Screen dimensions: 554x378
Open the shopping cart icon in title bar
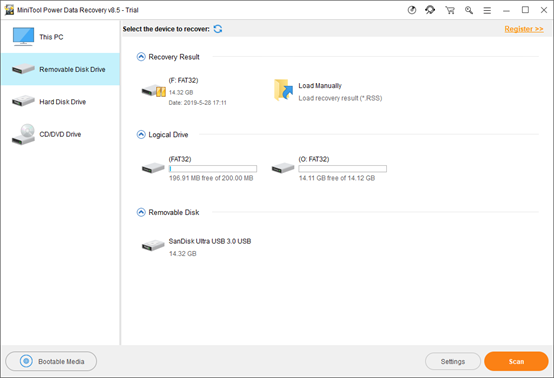pyautogui.click(x=450, y=10)
